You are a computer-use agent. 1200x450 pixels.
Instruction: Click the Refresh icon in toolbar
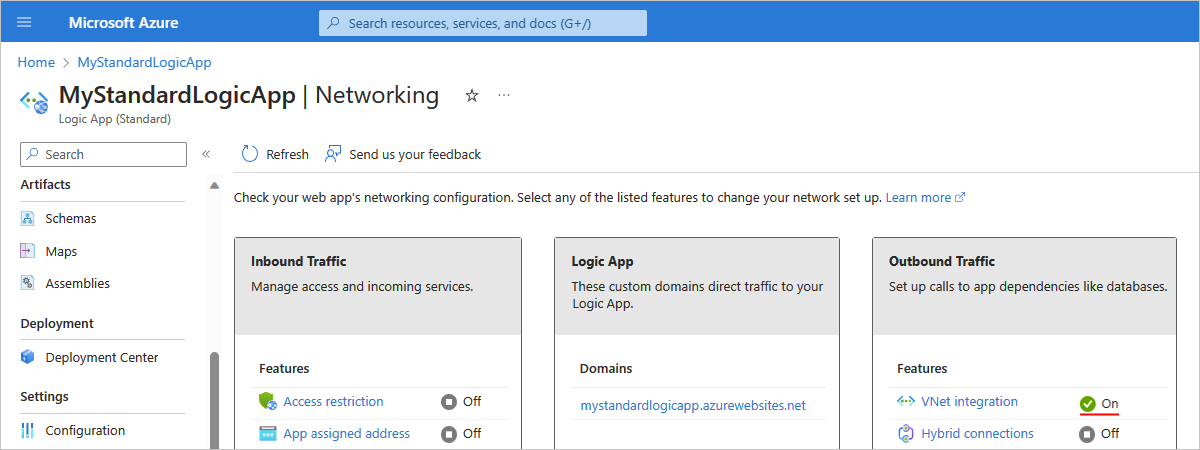click(250, 154)
